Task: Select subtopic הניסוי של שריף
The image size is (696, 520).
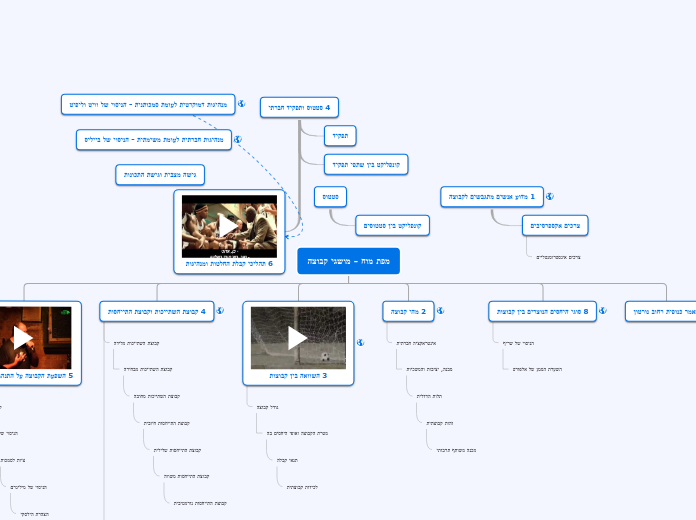Action: point(518,343)
